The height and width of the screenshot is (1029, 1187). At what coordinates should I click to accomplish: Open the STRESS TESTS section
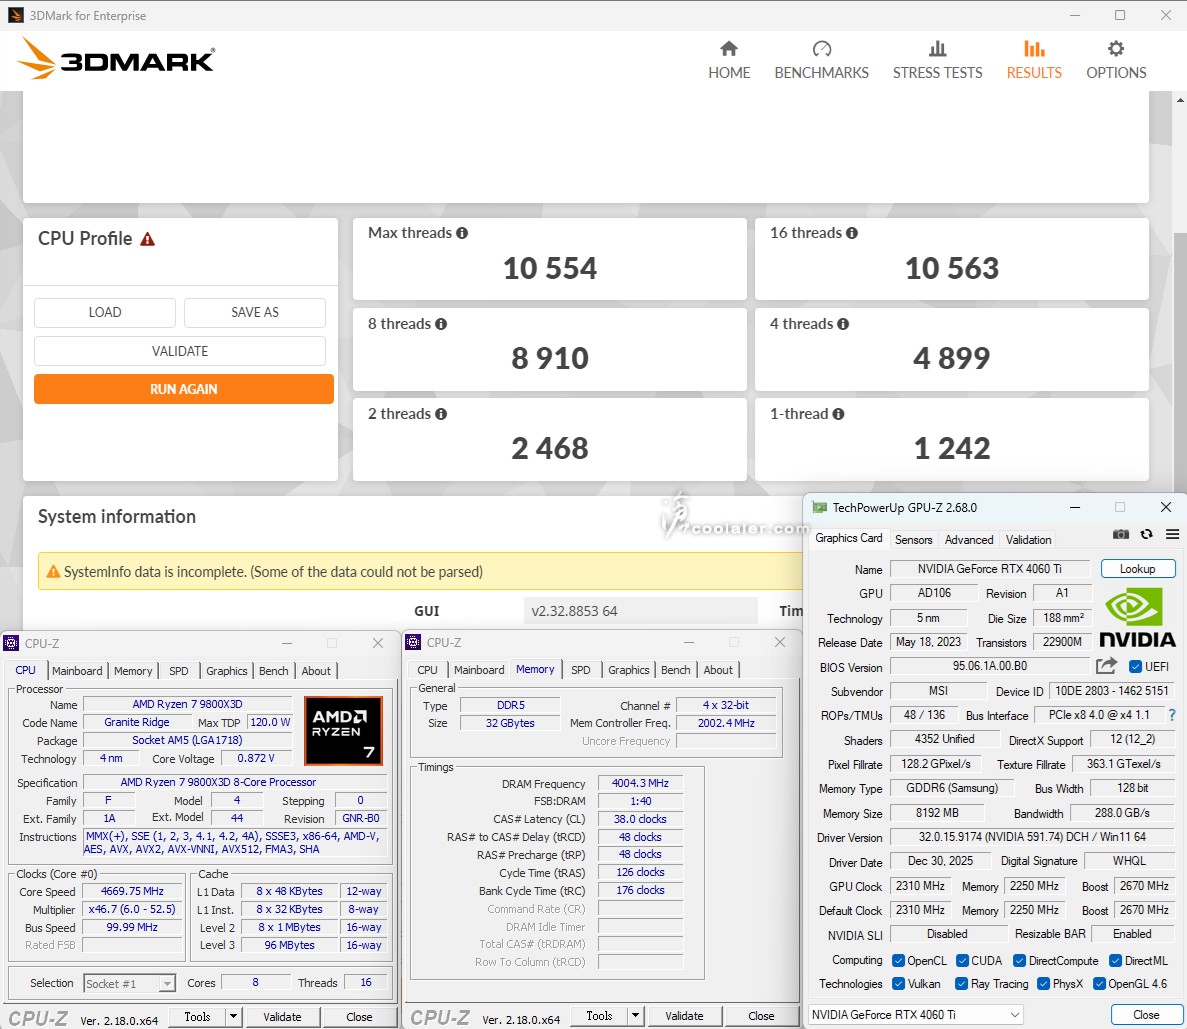click(x=937, y=60)
